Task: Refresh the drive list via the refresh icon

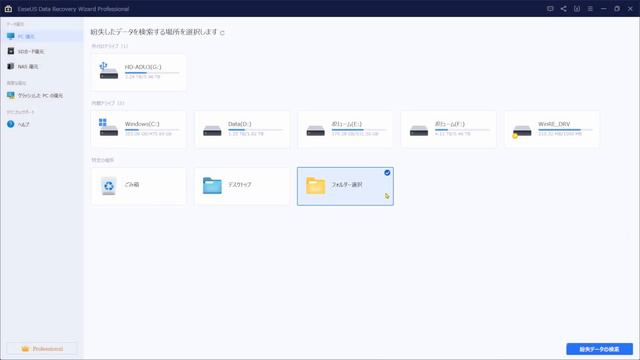Action: point(222,33)
